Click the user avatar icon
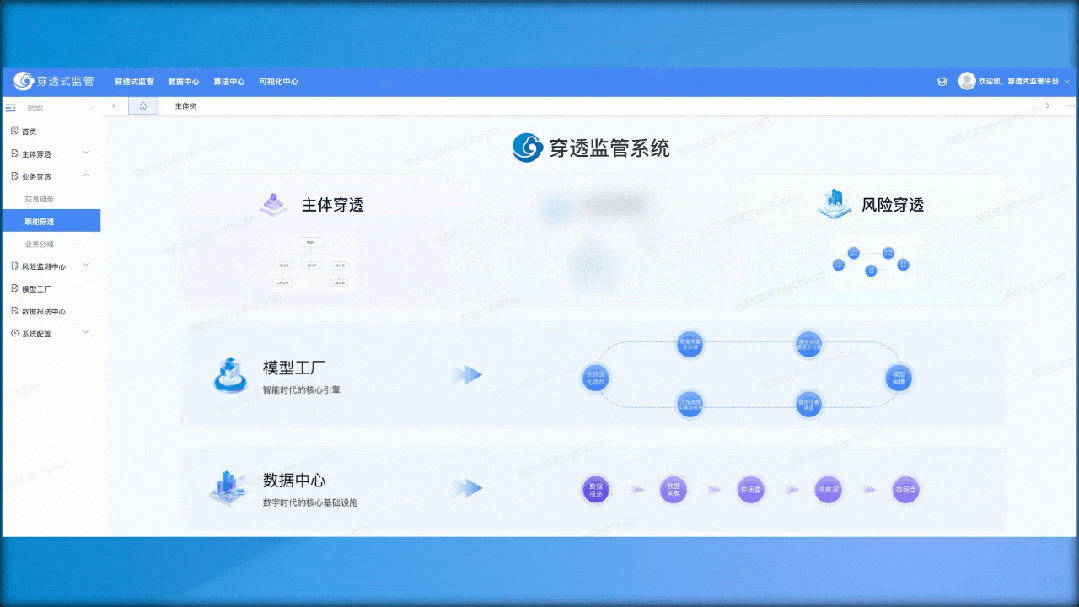Screen dimensions: 1079x607 click(x=966, y=81)
